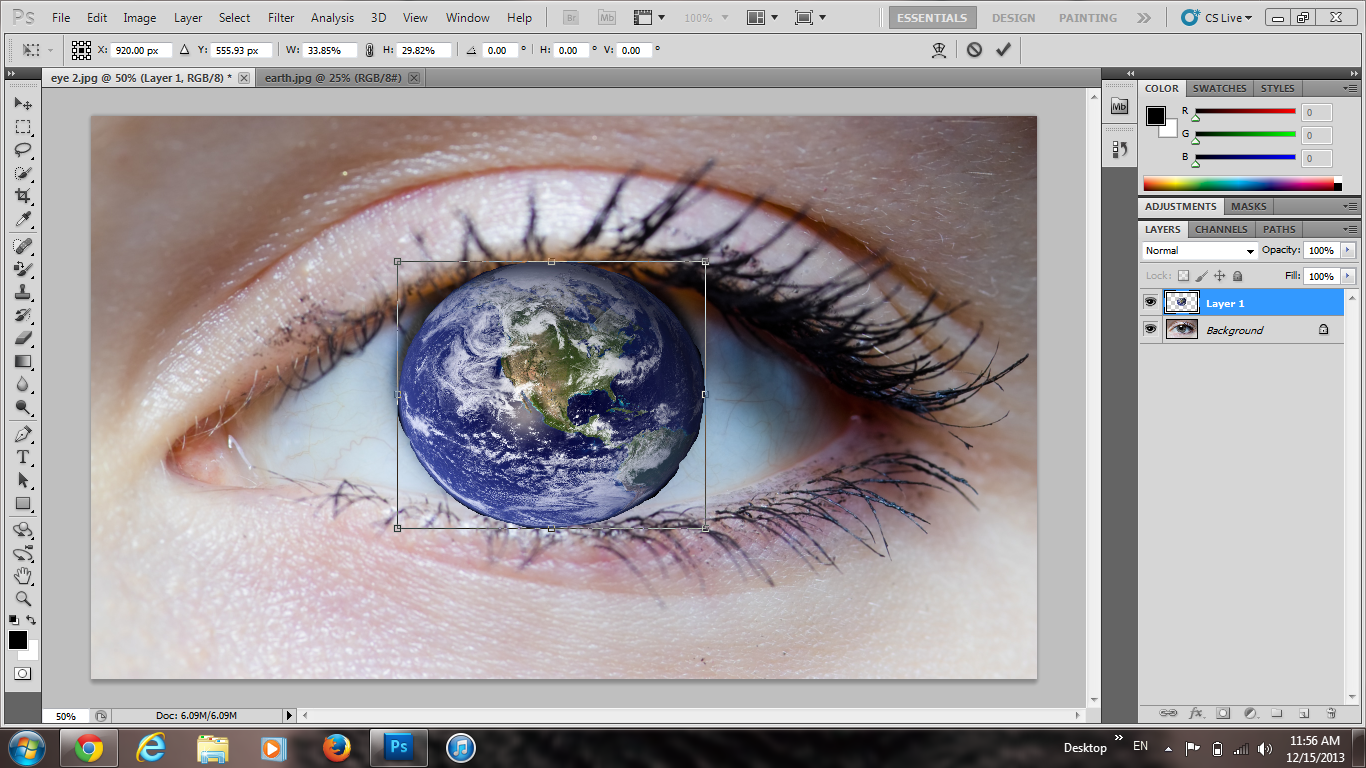Screen dimensions: 1366x768
Task: Toggle visibility of Layer 1
Action: click(x=1151, y=302)
